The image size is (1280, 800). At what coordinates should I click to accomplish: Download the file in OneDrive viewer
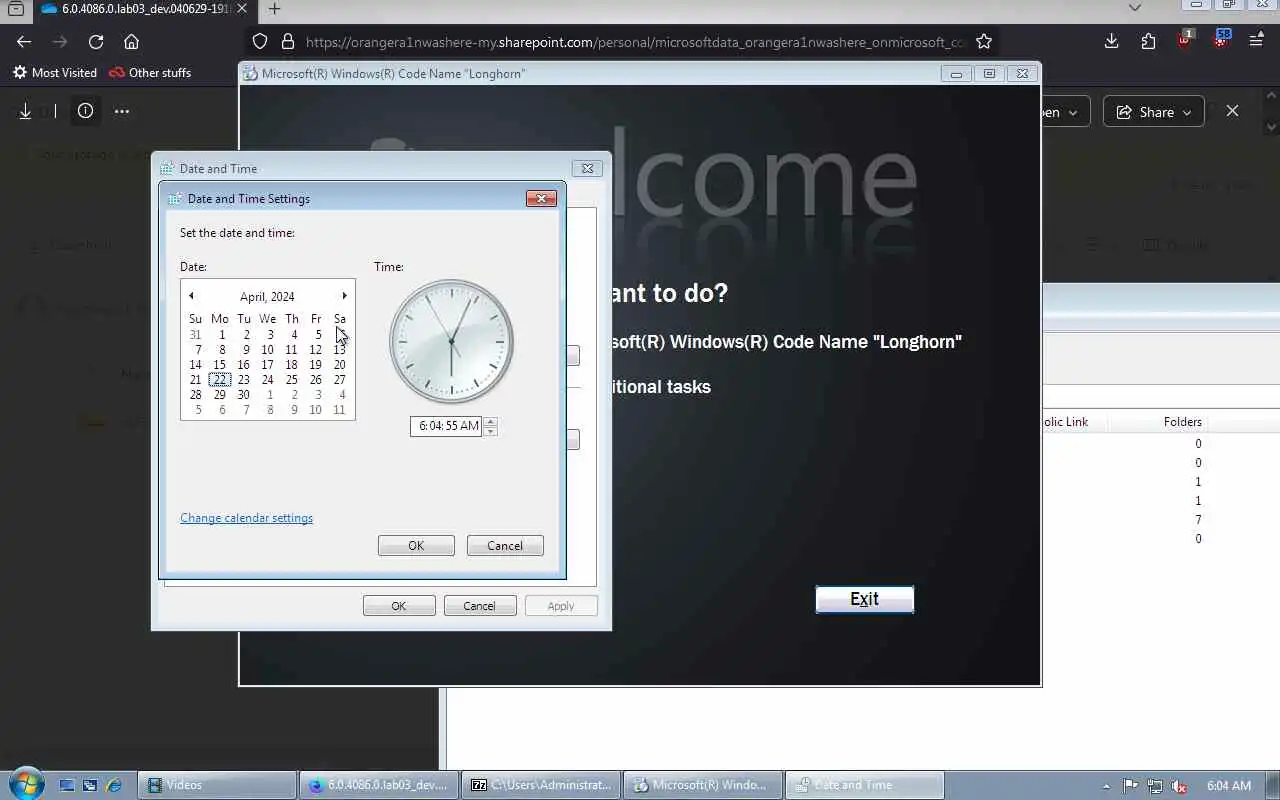tap(26, 111)
